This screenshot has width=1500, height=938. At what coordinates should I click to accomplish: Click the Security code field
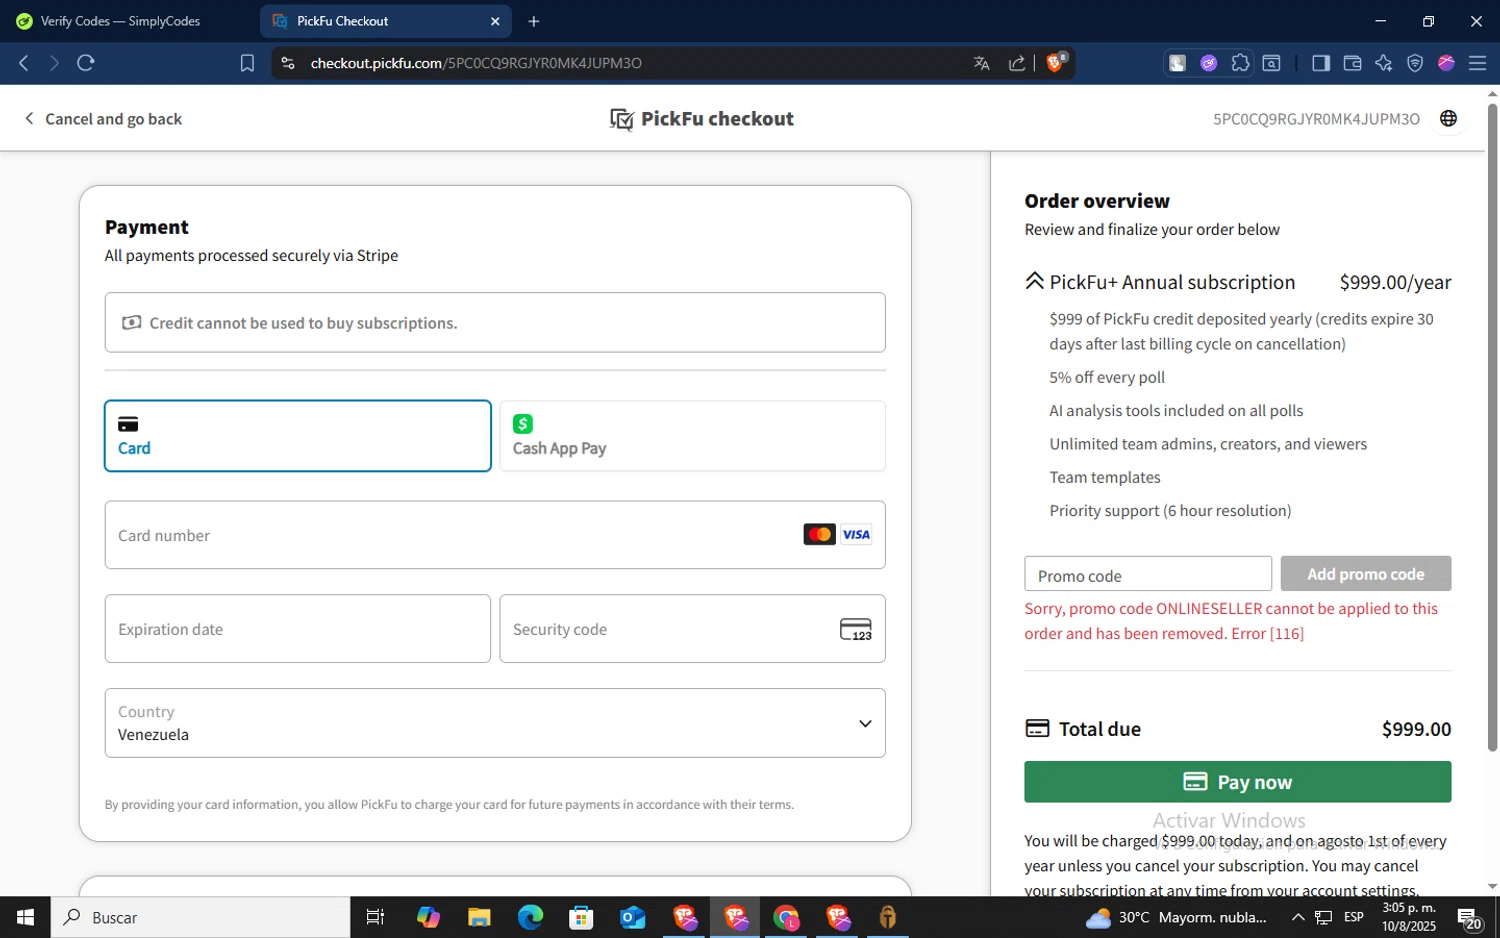(692, 629)
